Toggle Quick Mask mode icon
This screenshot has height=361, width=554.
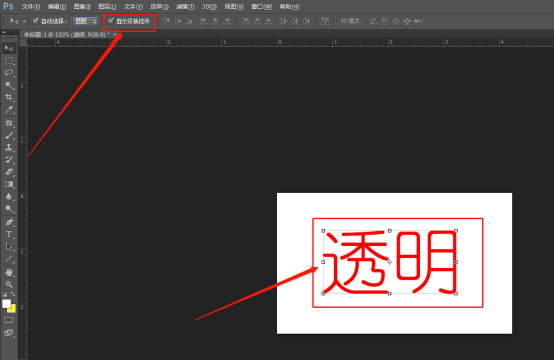[8, 320]
